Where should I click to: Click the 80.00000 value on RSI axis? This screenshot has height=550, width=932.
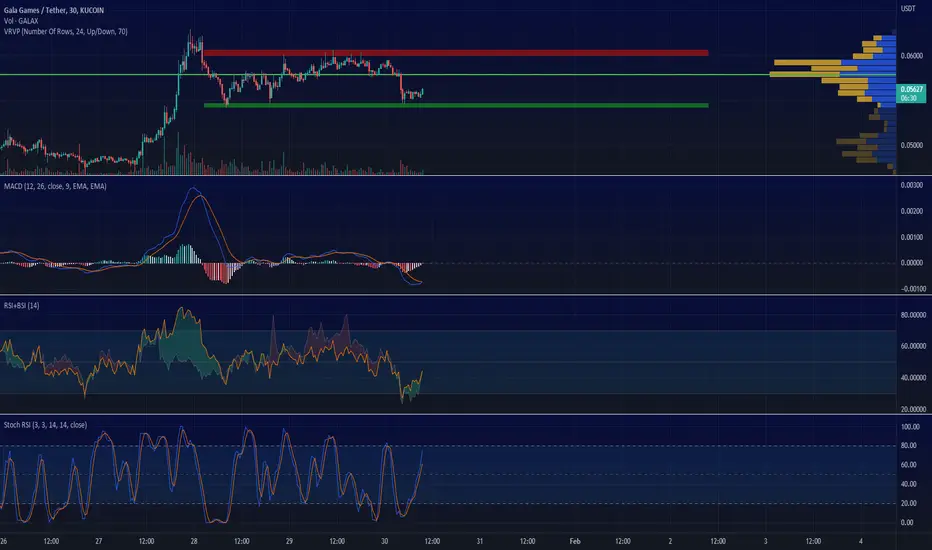[x=913, y=315]
